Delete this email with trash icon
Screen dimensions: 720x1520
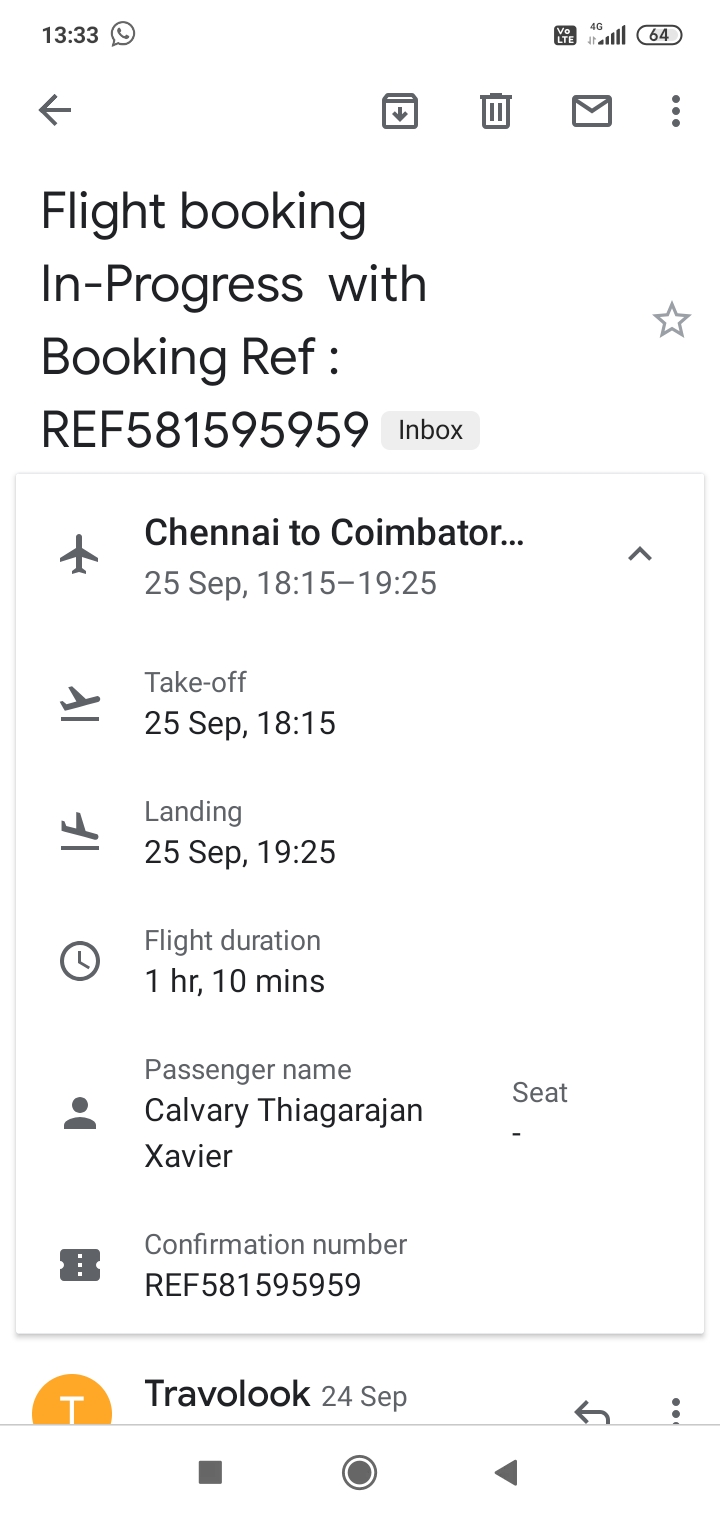coord(495,110)
